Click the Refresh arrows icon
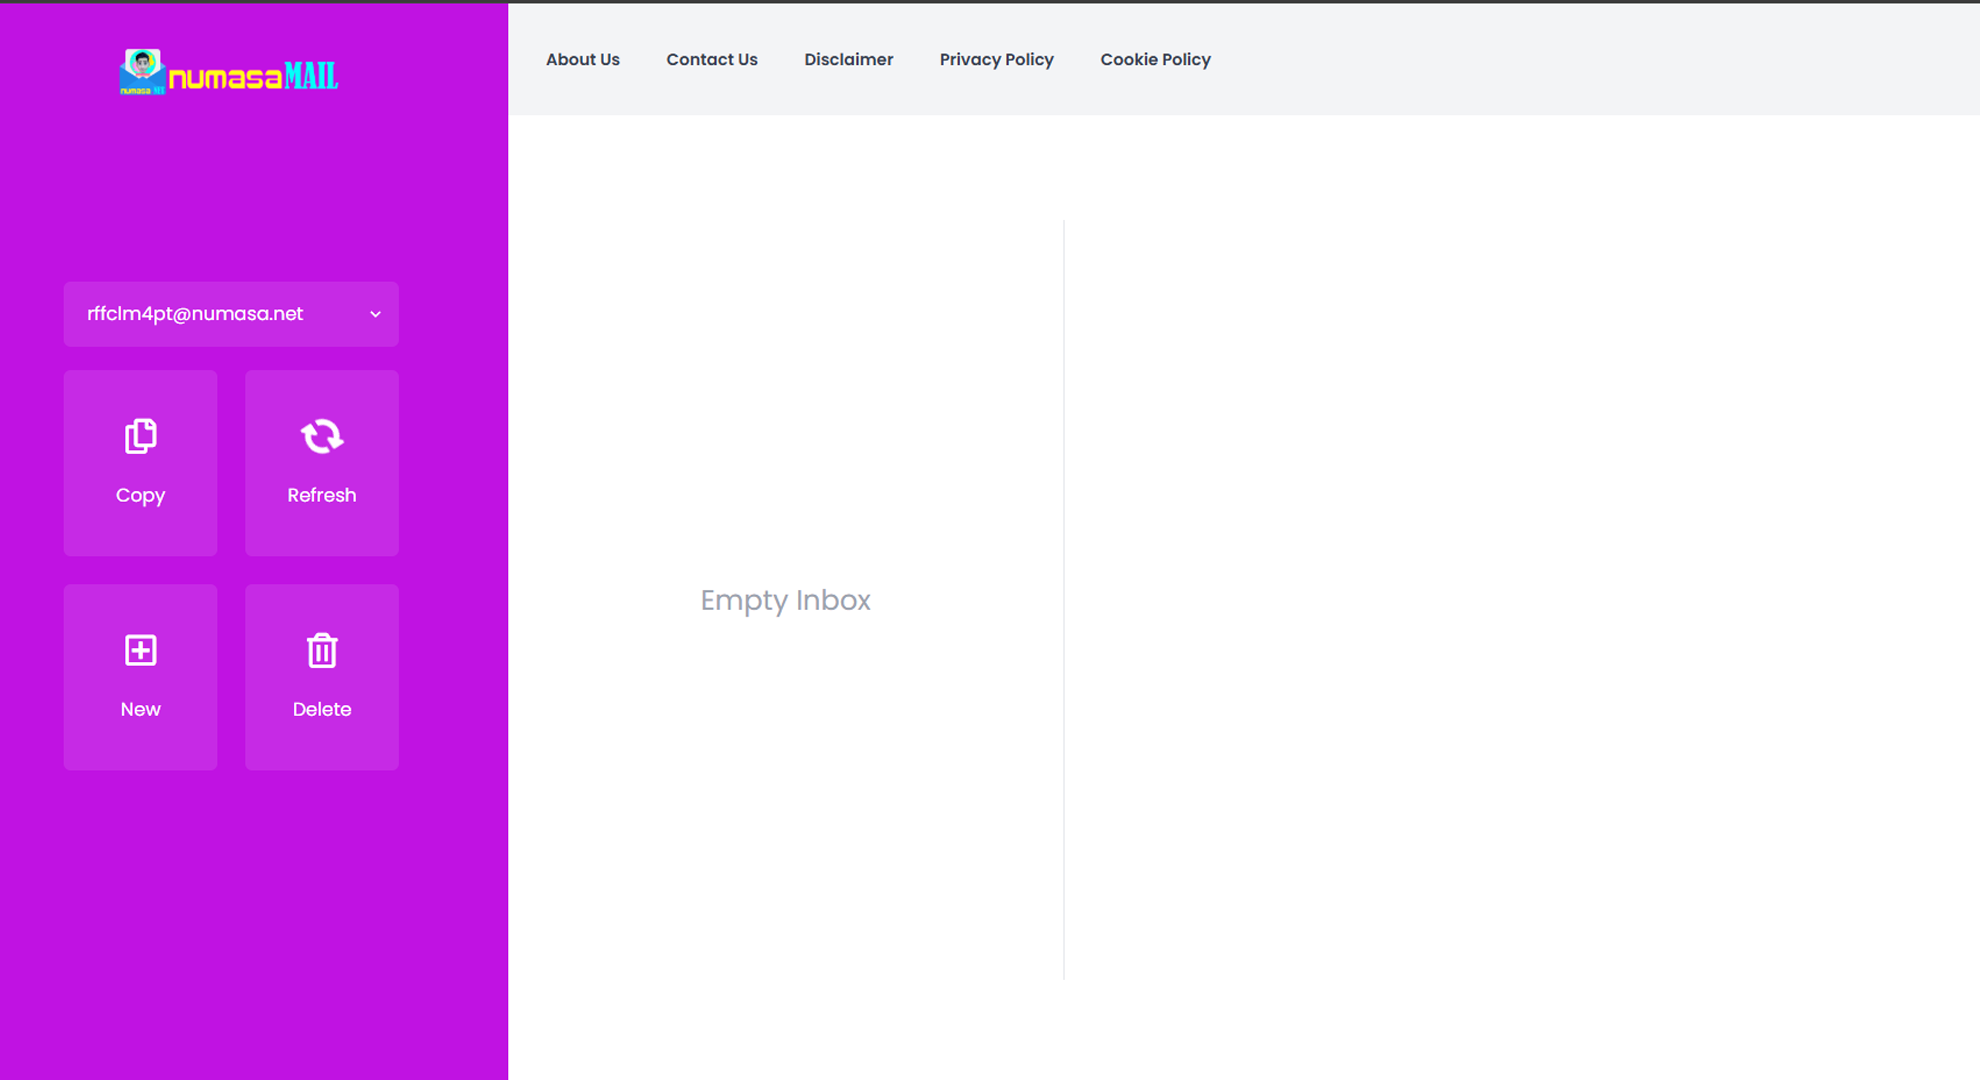The image size is (1980, 1080). 321,436
